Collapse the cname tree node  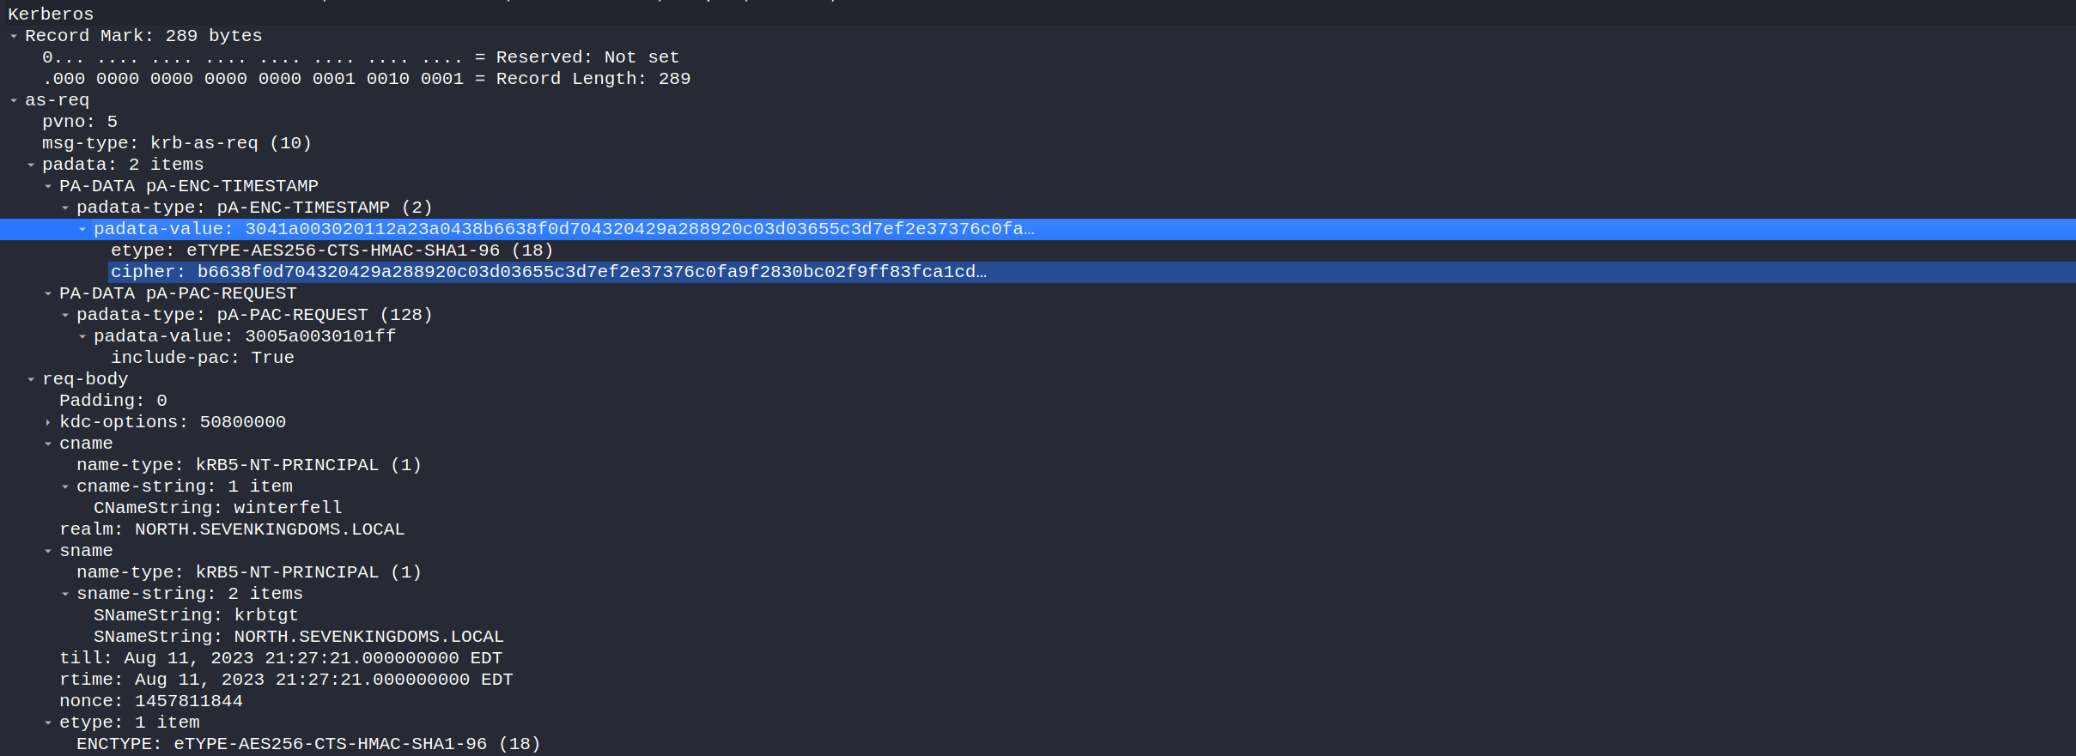pos(48,444)
